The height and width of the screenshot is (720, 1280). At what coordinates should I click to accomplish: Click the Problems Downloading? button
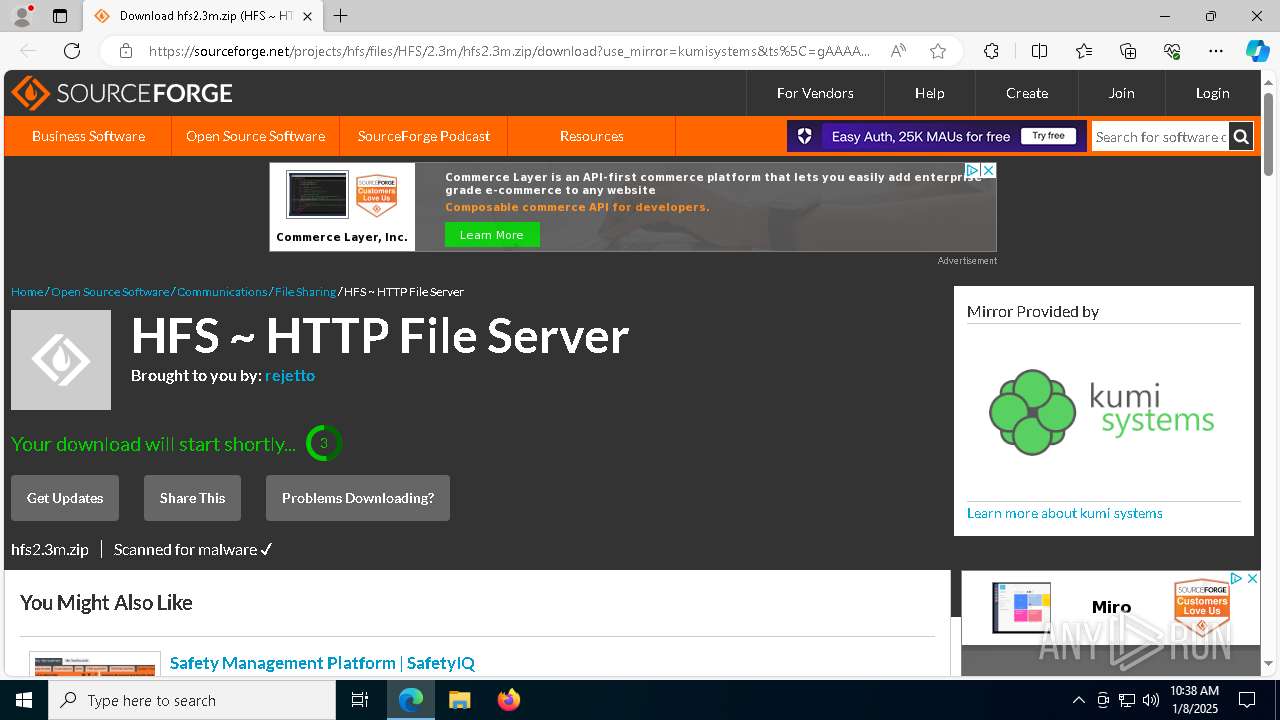point(358,498)
